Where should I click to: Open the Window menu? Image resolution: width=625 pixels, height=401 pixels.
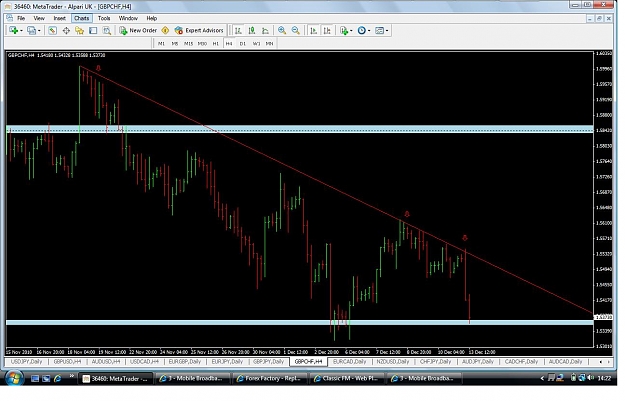point(128,18)
